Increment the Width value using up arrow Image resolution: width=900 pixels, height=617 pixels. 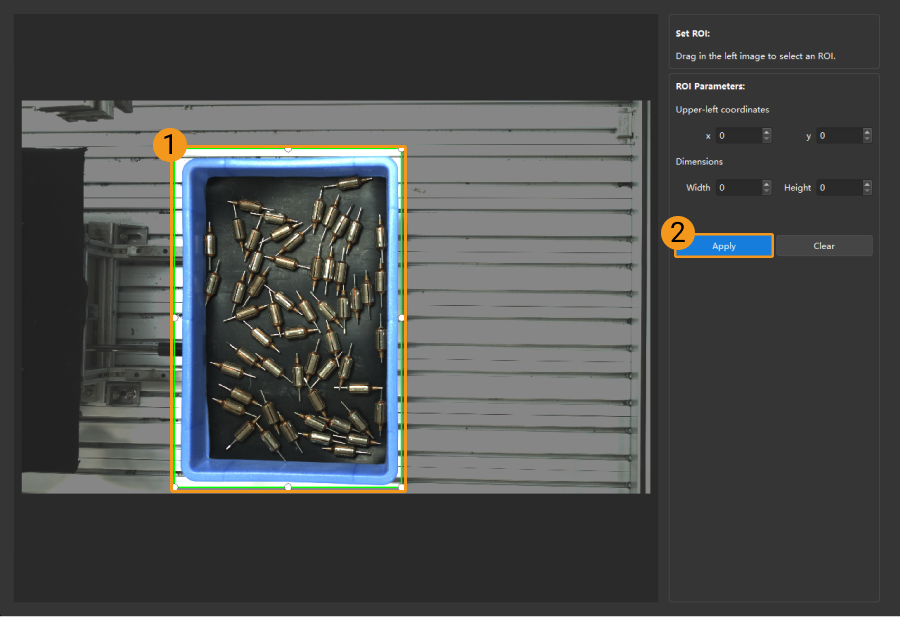click(767, 184)
